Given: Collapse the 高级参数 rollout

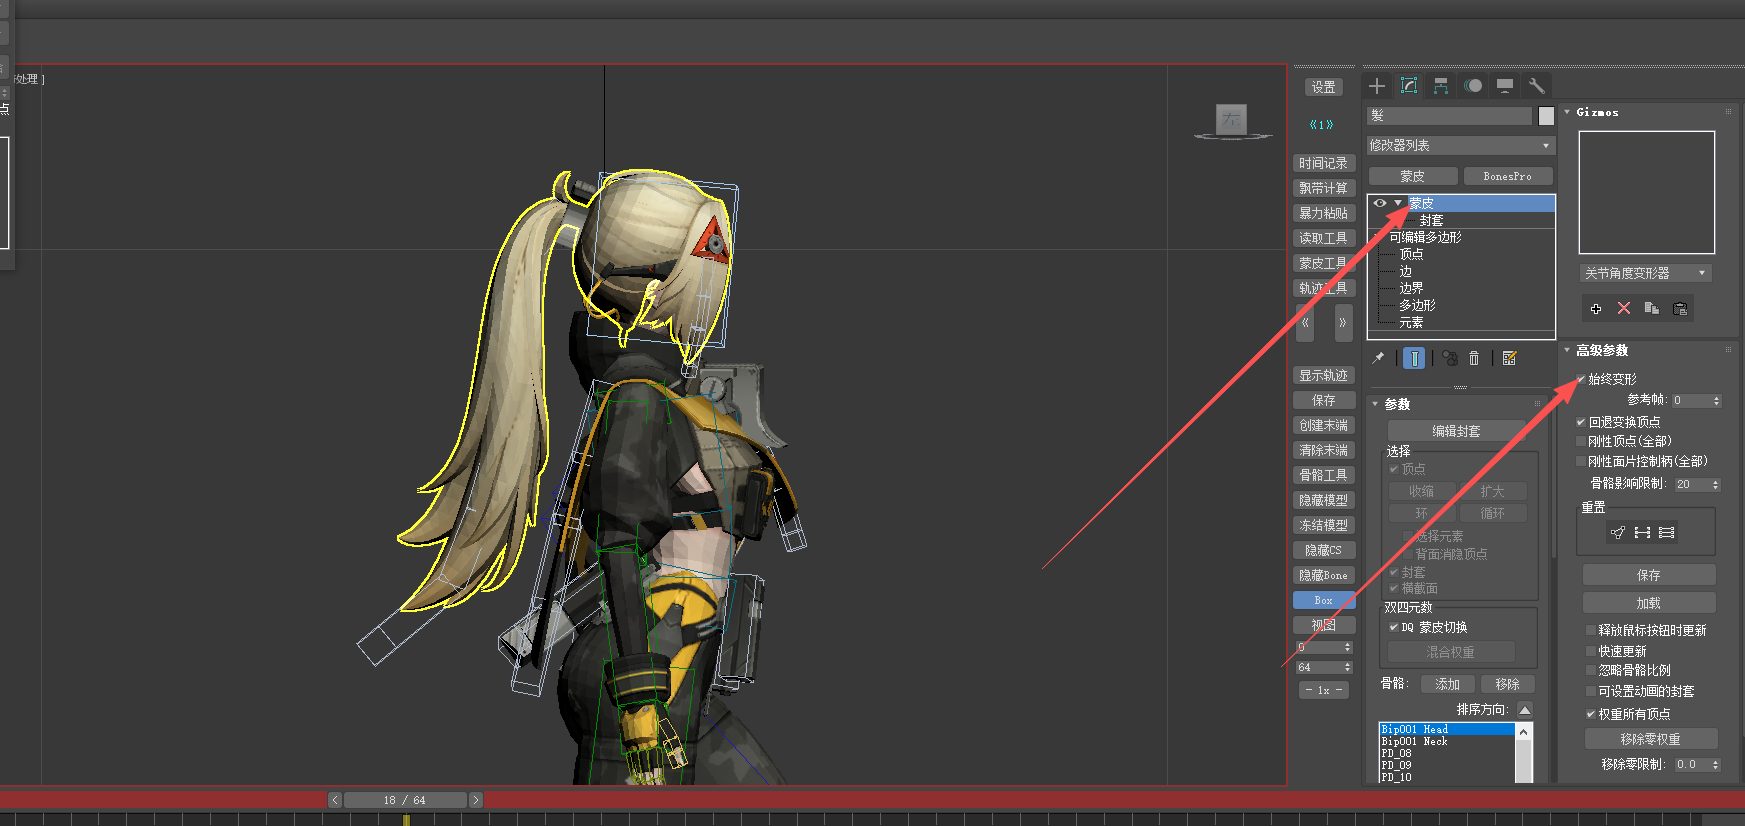Looking at the screenshot, I should tap(1567, 350).
